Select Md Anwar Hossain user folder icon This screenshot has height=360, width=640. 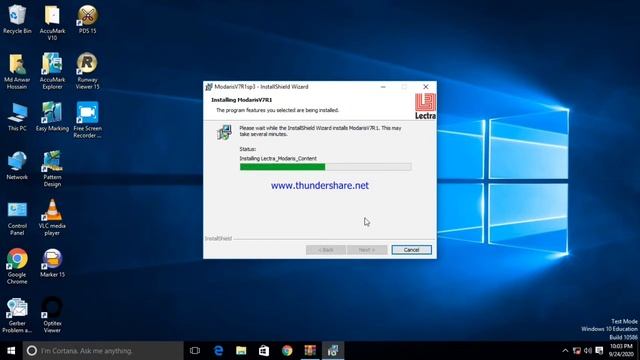[17, 71]
